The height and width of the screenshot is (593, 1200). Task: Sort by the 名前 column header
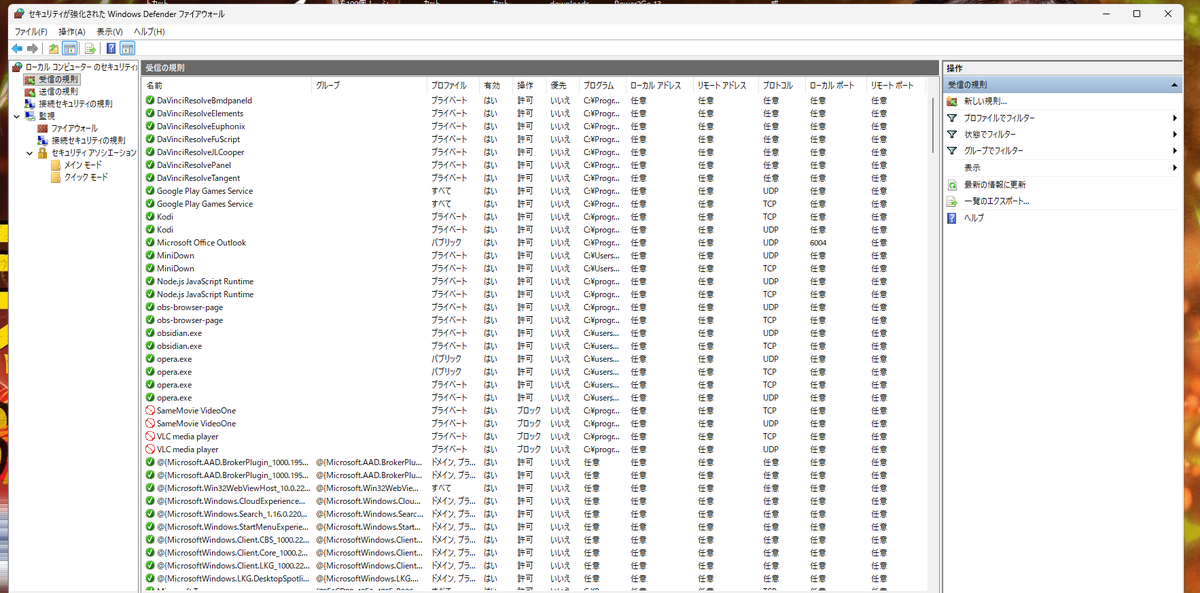click(227, 86)
